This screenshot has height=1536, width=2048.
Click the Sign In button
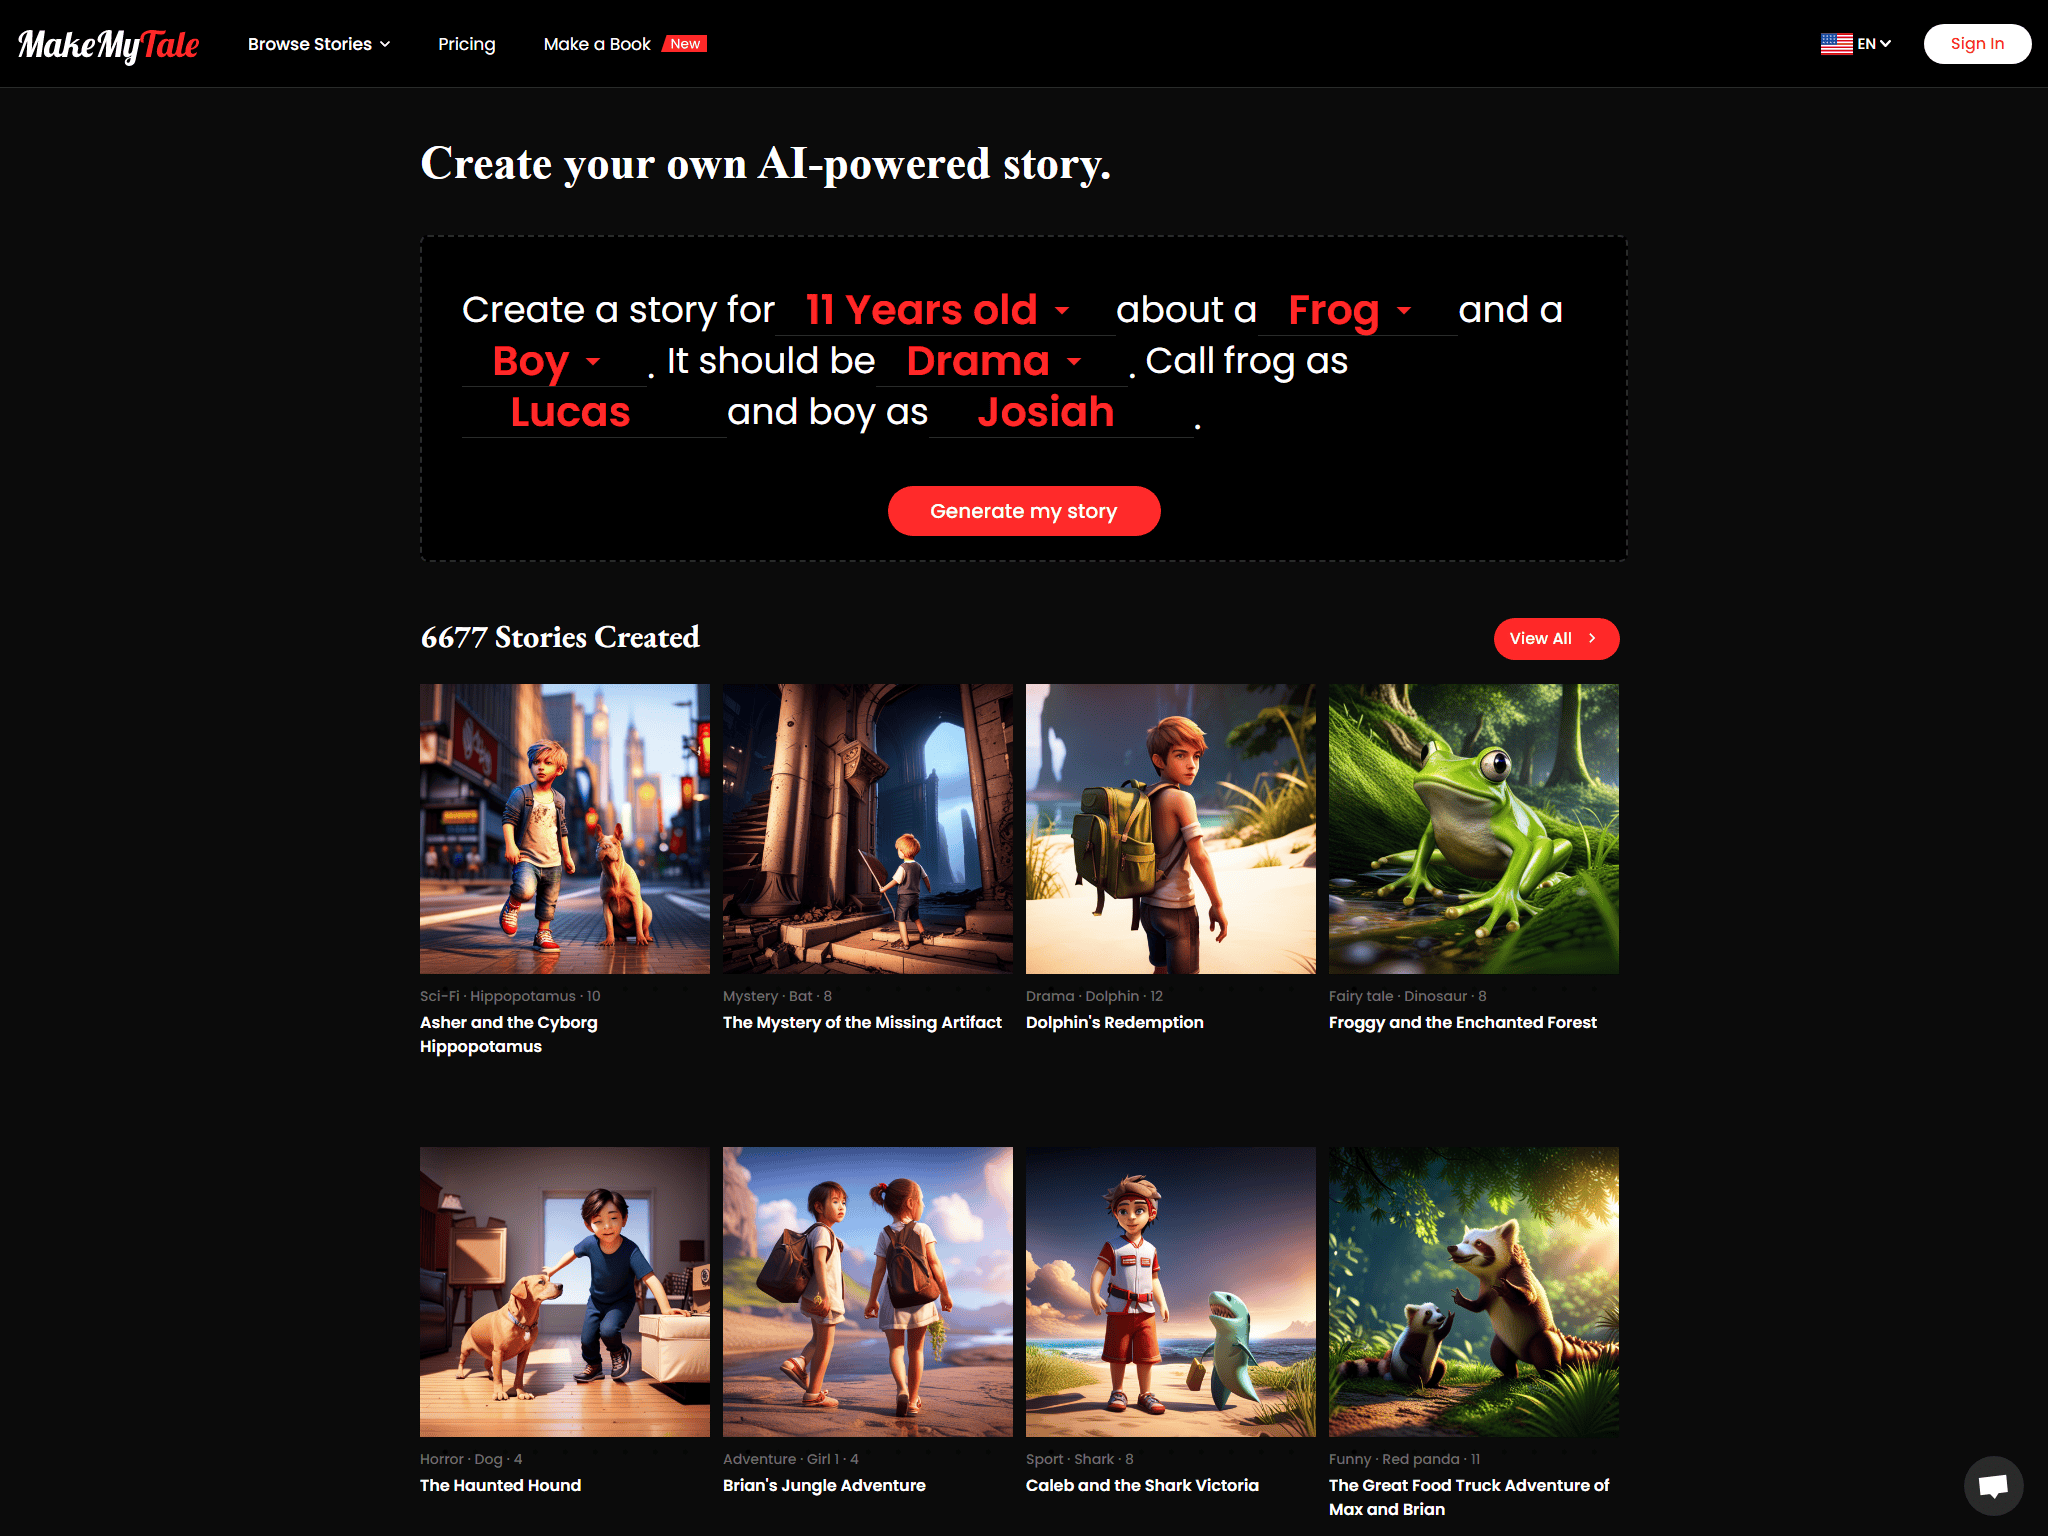(1977, 44)
